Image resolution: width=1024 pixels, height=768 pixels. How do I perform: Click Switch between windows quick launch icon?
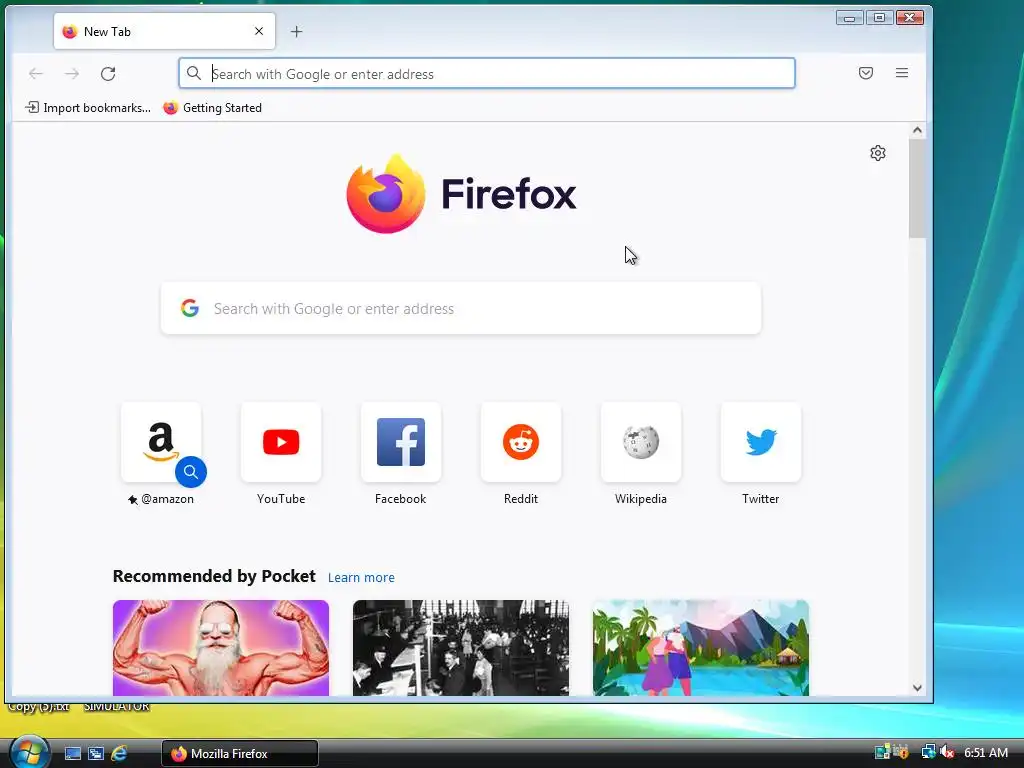coord(96,754)
